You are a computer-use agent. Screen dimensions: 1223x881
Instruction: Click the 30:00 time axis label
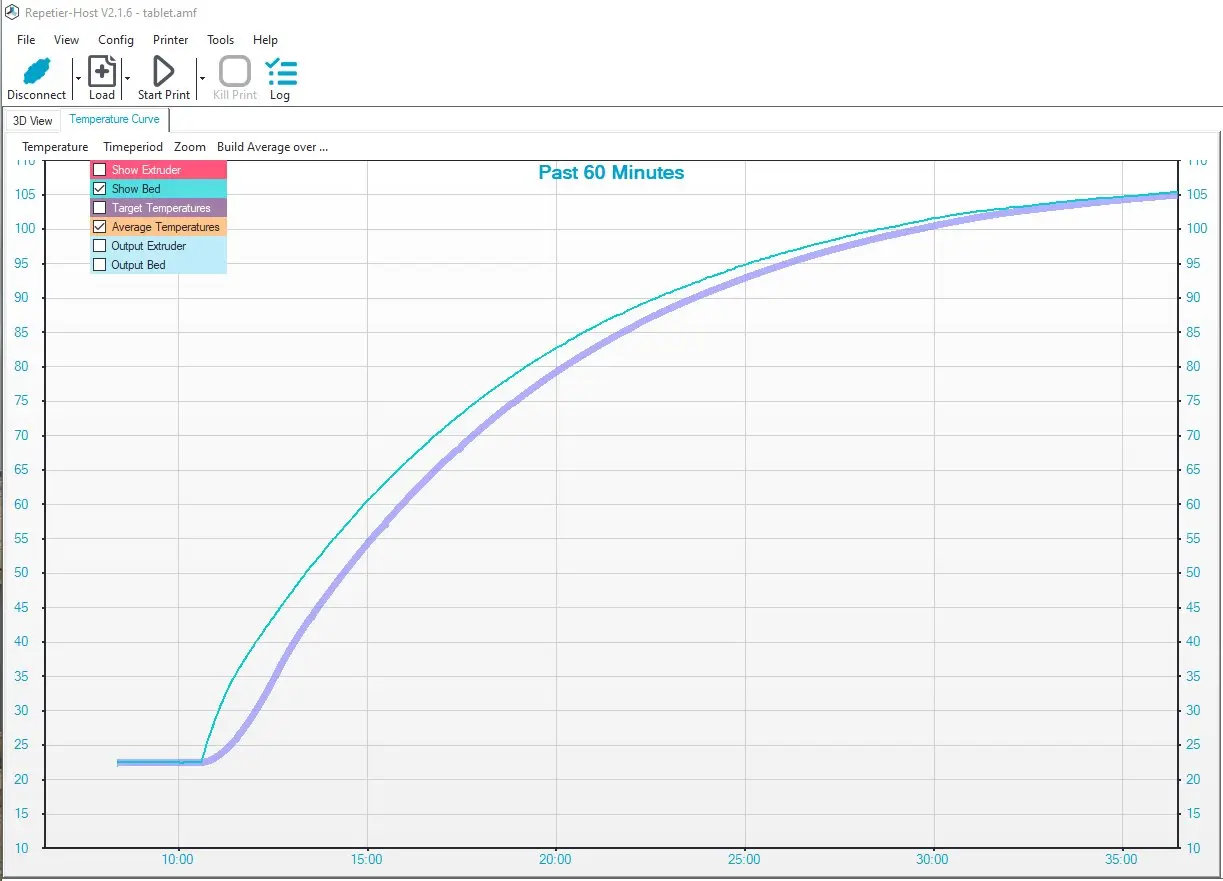[x=933, y=860]
